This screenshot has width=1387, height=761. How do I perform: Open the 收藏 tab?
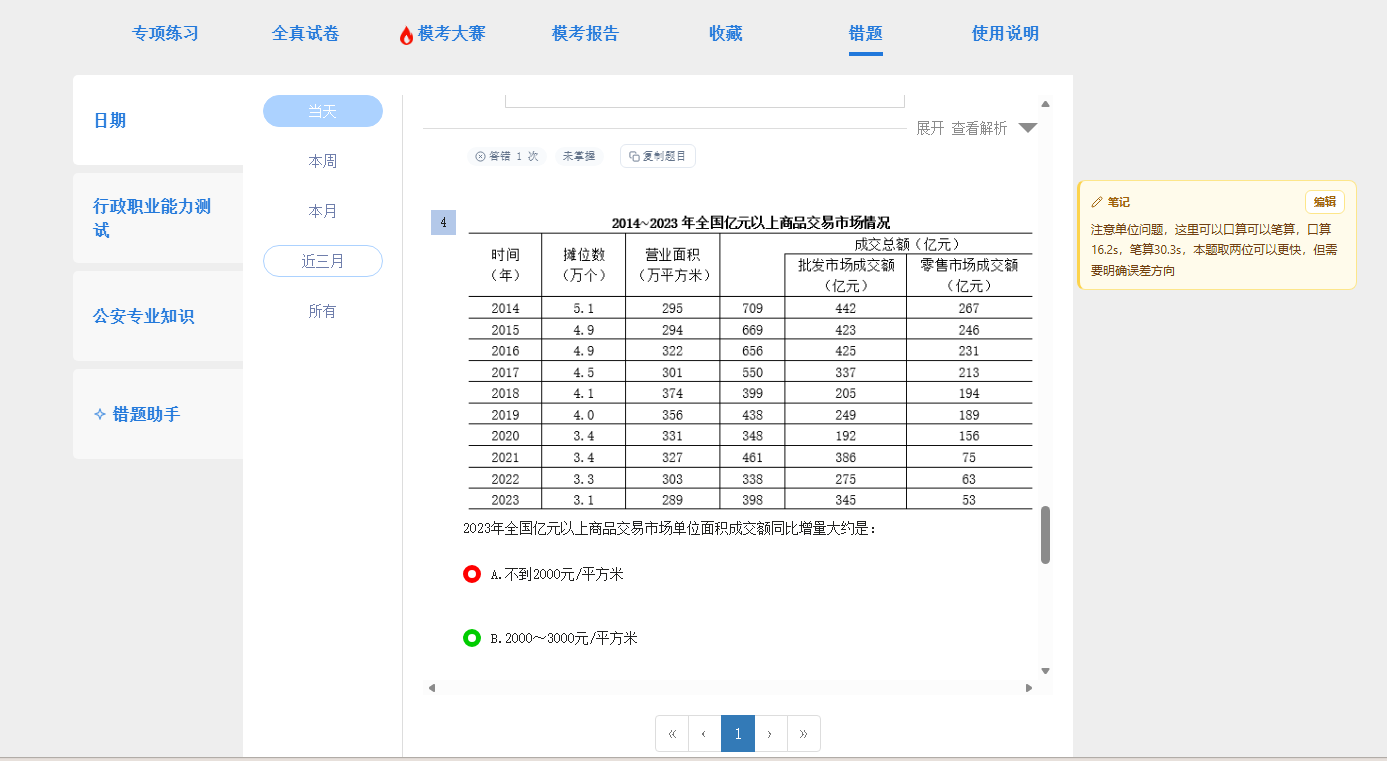pos(725,33)
